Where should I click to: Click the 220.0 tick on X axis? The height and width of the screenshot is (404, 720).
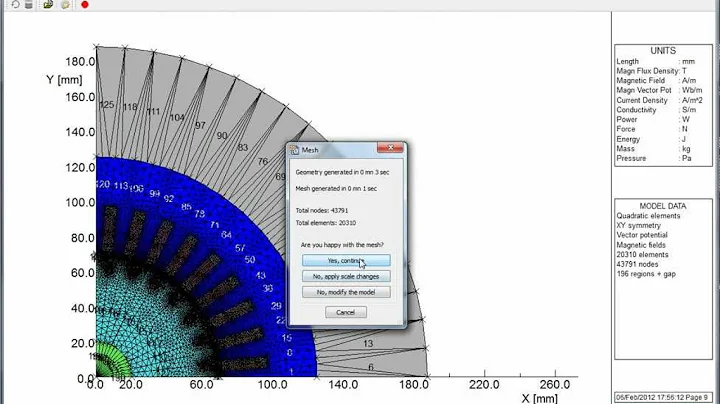484,384
